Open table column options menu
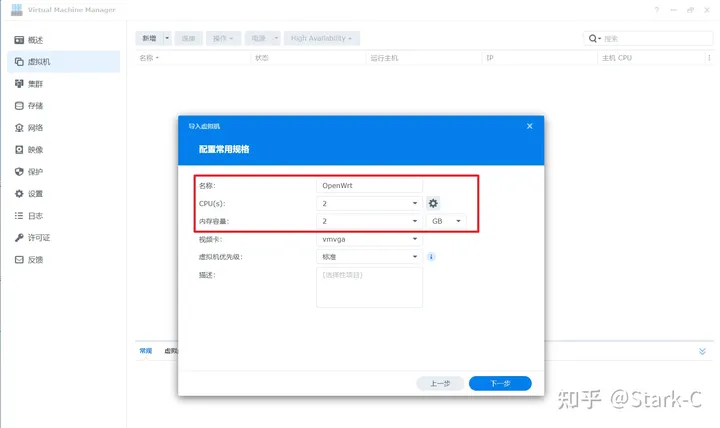The width and height of the screenshot is (720, 428). point(709,58)
